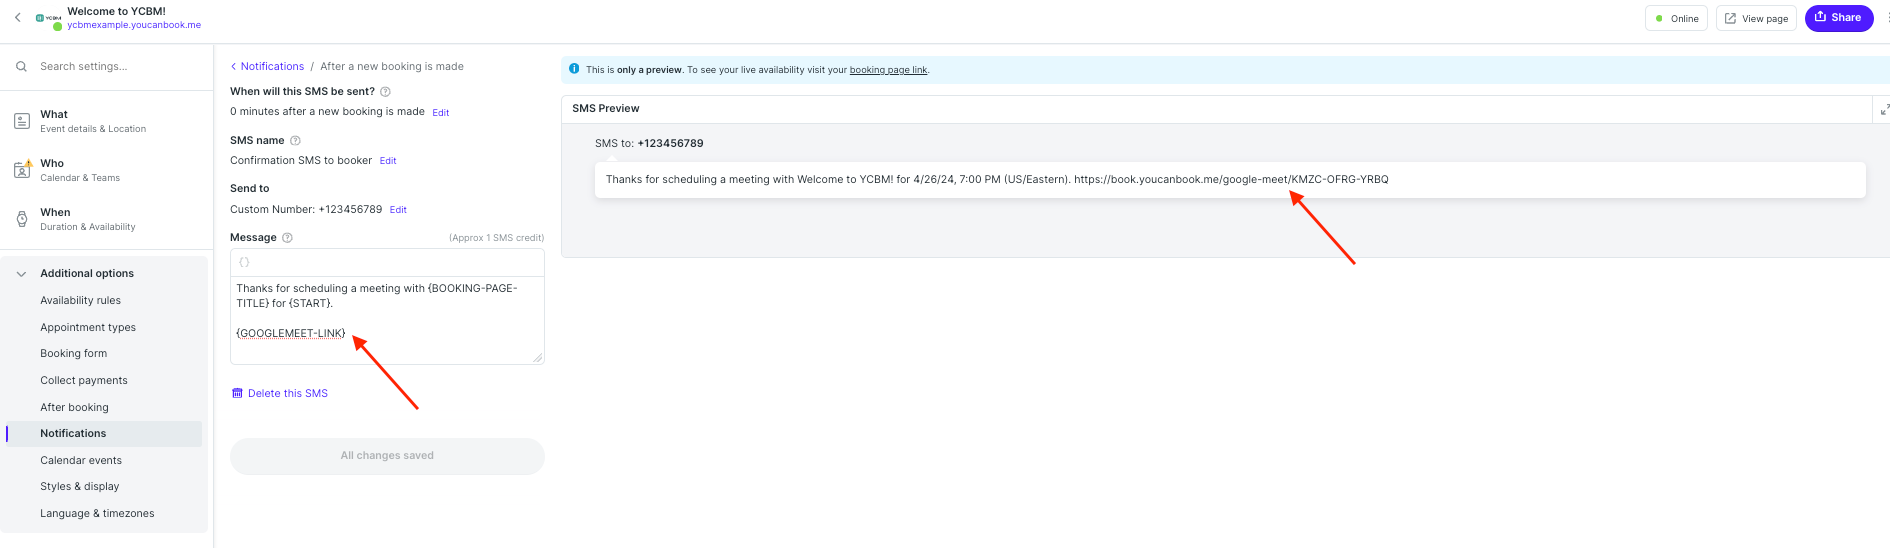Select Notifications in sidebar
This screenshot has height=548, width=1890.
tap(104, 433)
